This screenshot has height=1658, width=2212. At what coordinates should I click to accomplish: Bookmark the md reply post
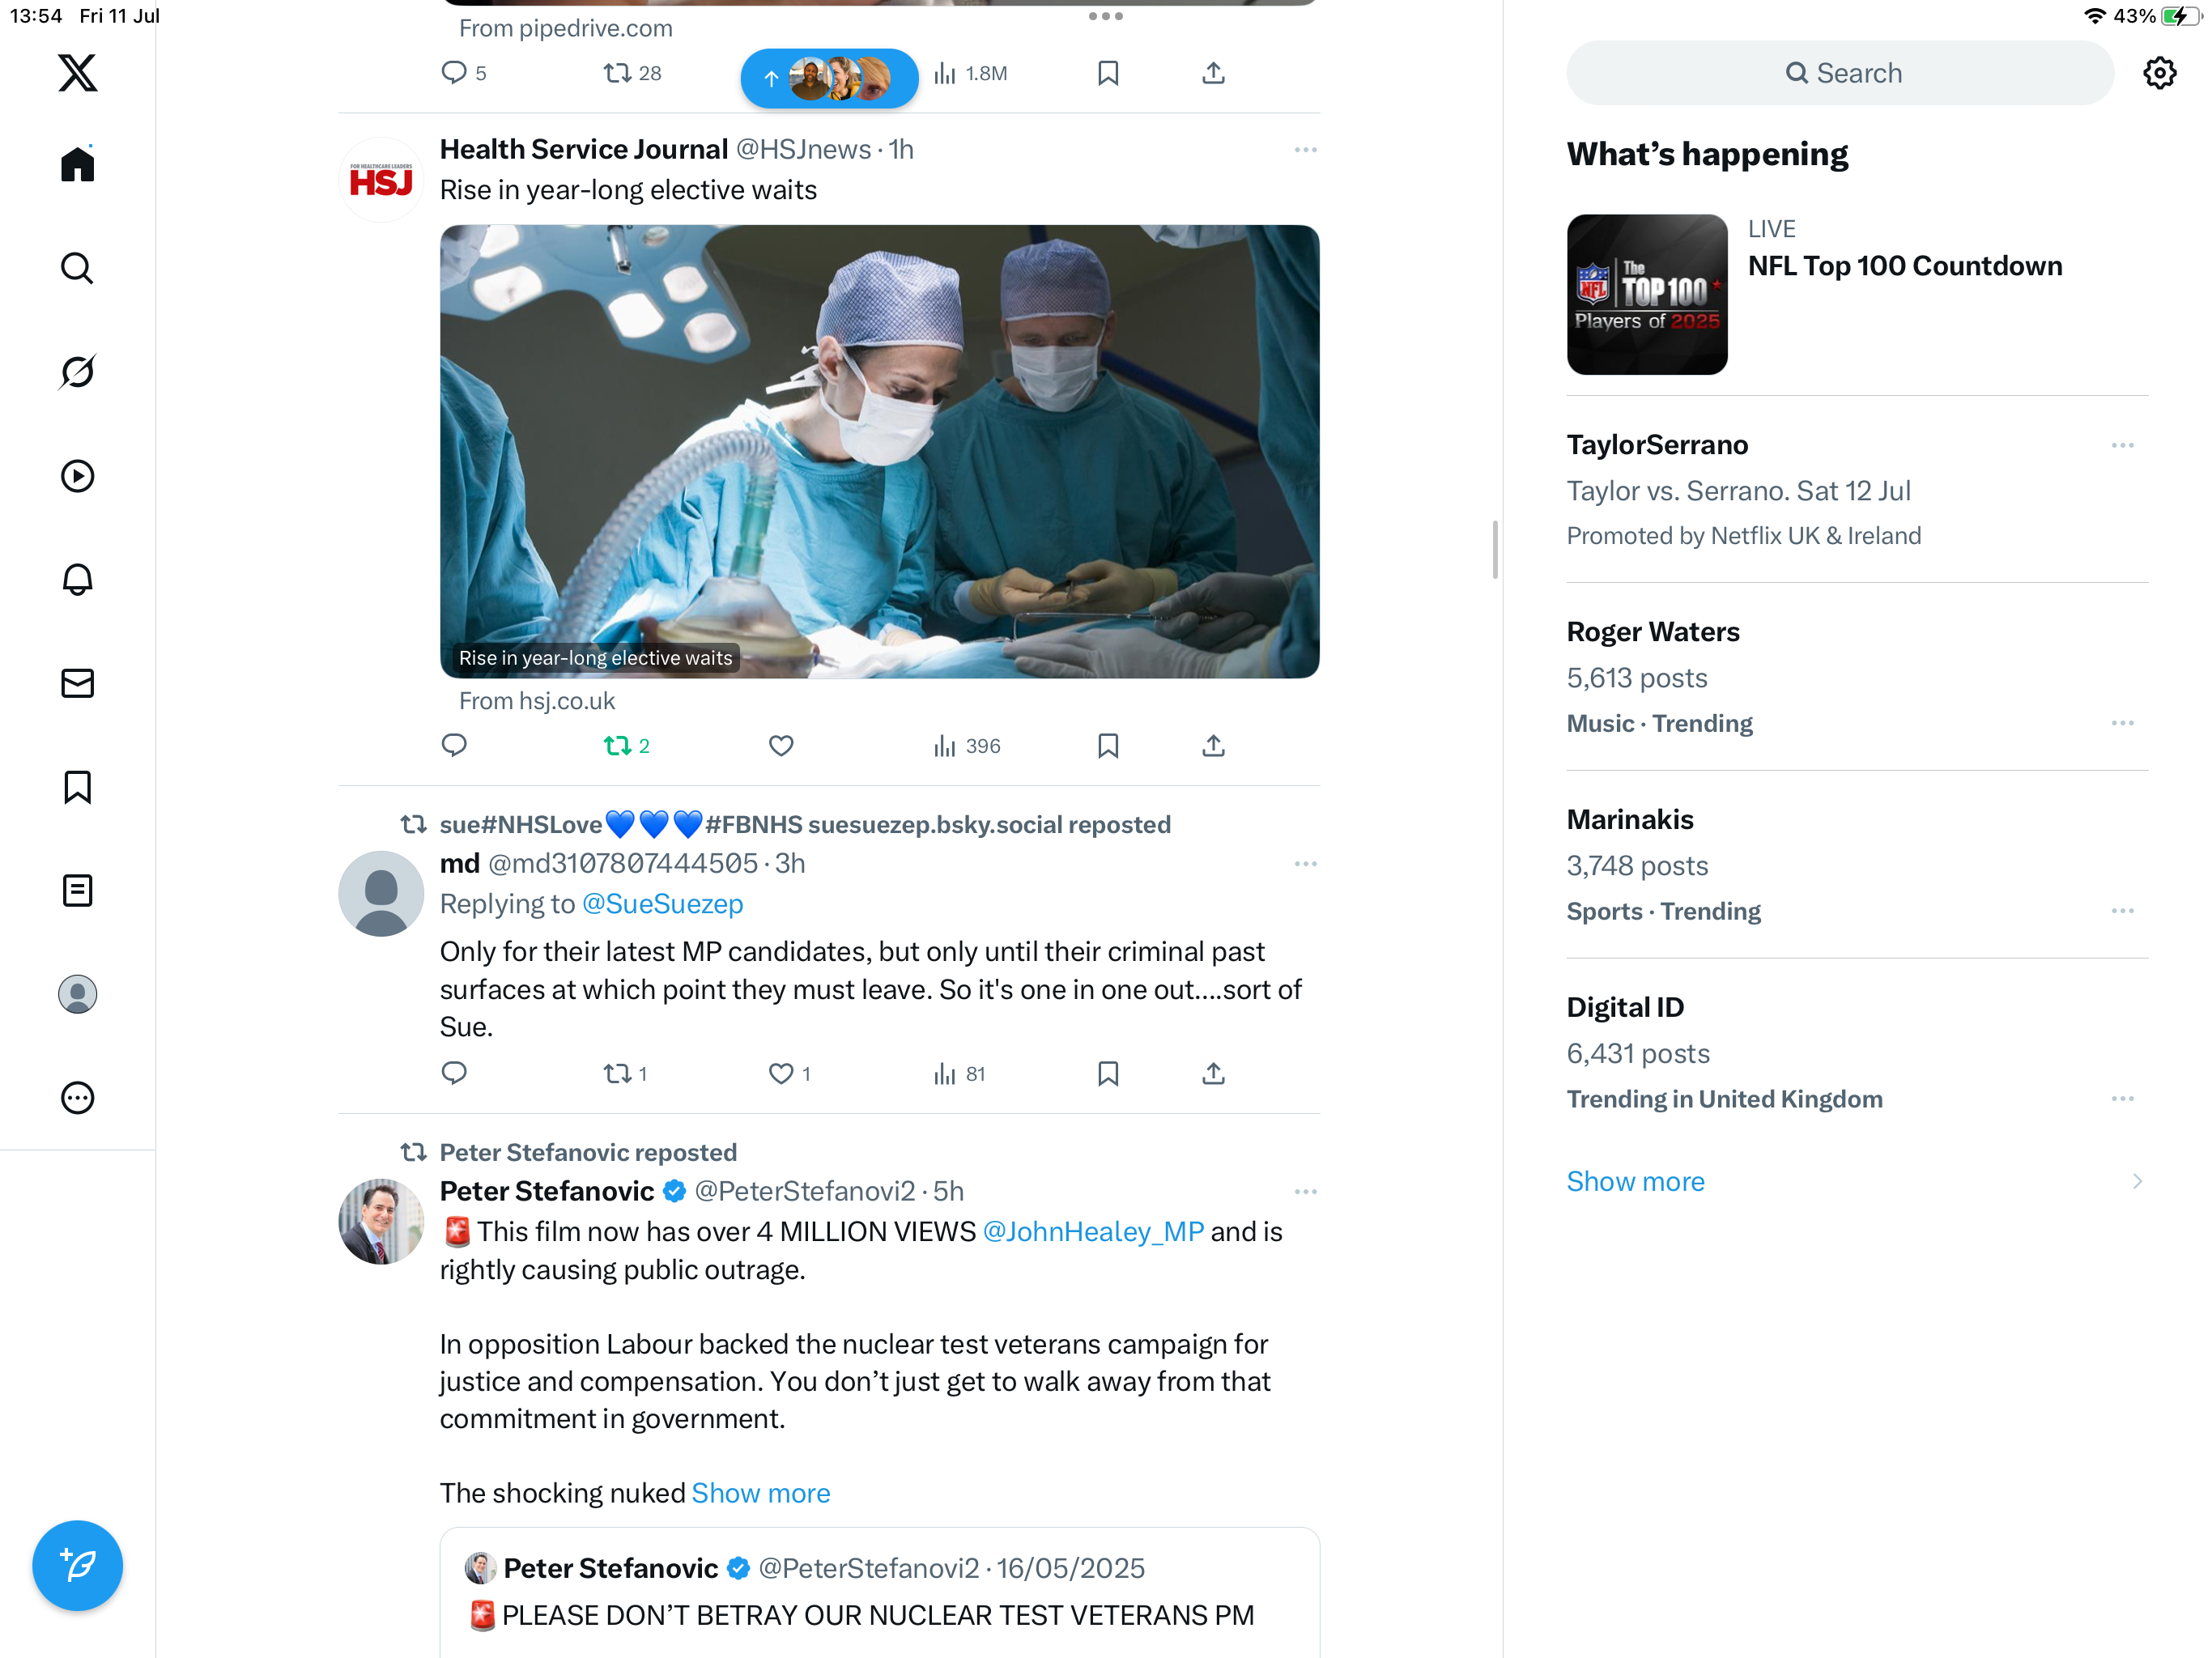[1107, 1074]
